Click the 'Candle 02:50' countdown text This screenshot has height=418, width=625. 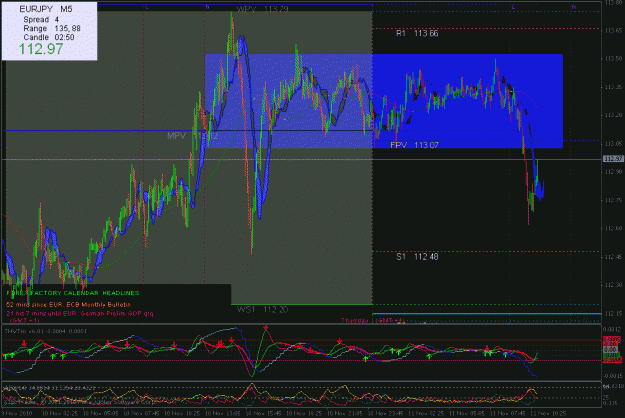coord(49,37)
